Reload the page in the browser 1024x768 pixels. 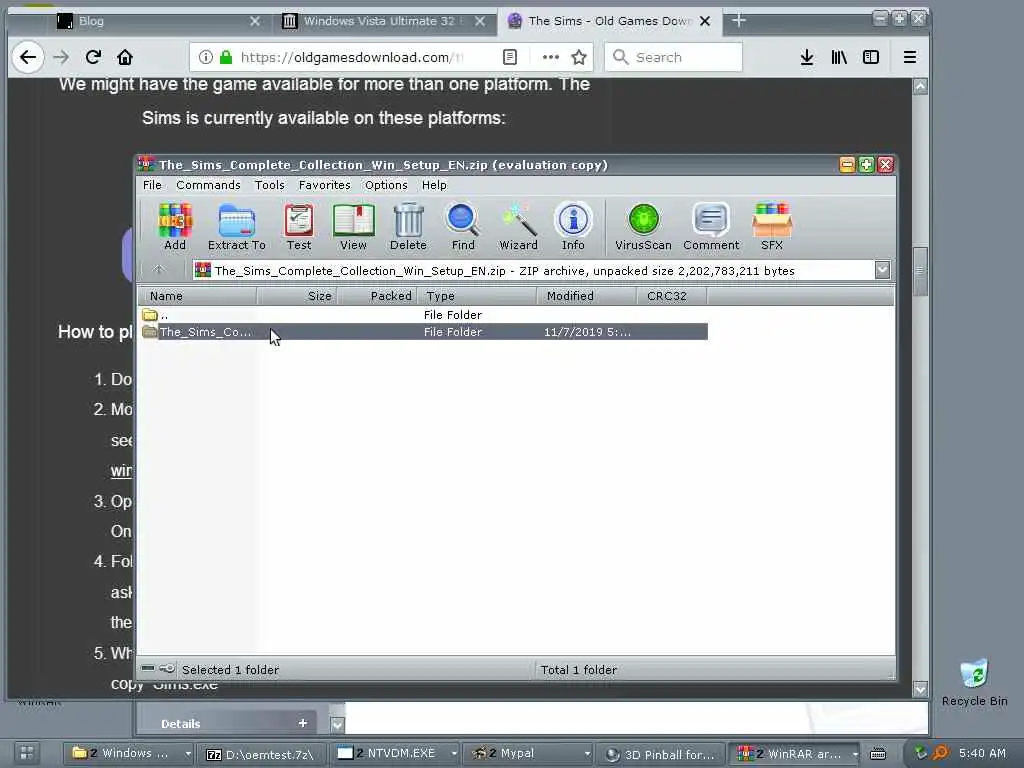(x=93, y=57)
